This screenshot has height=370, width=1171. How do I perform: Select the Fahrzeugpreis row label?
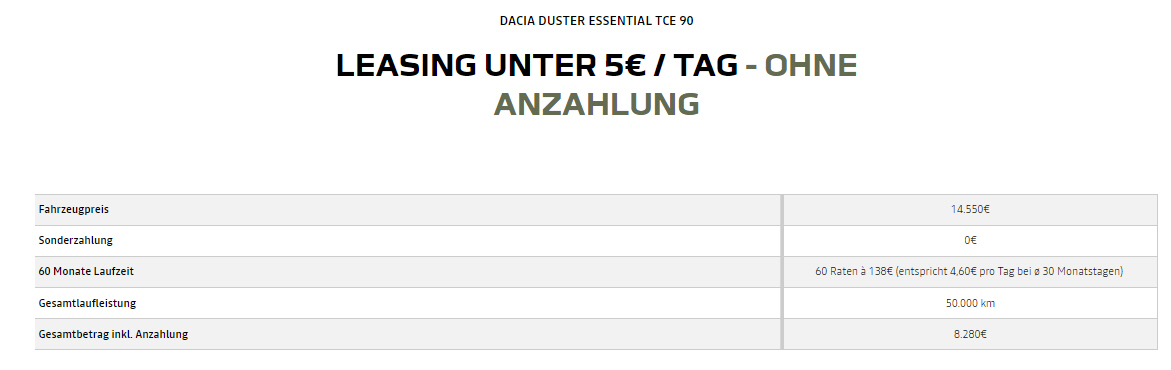73,209
